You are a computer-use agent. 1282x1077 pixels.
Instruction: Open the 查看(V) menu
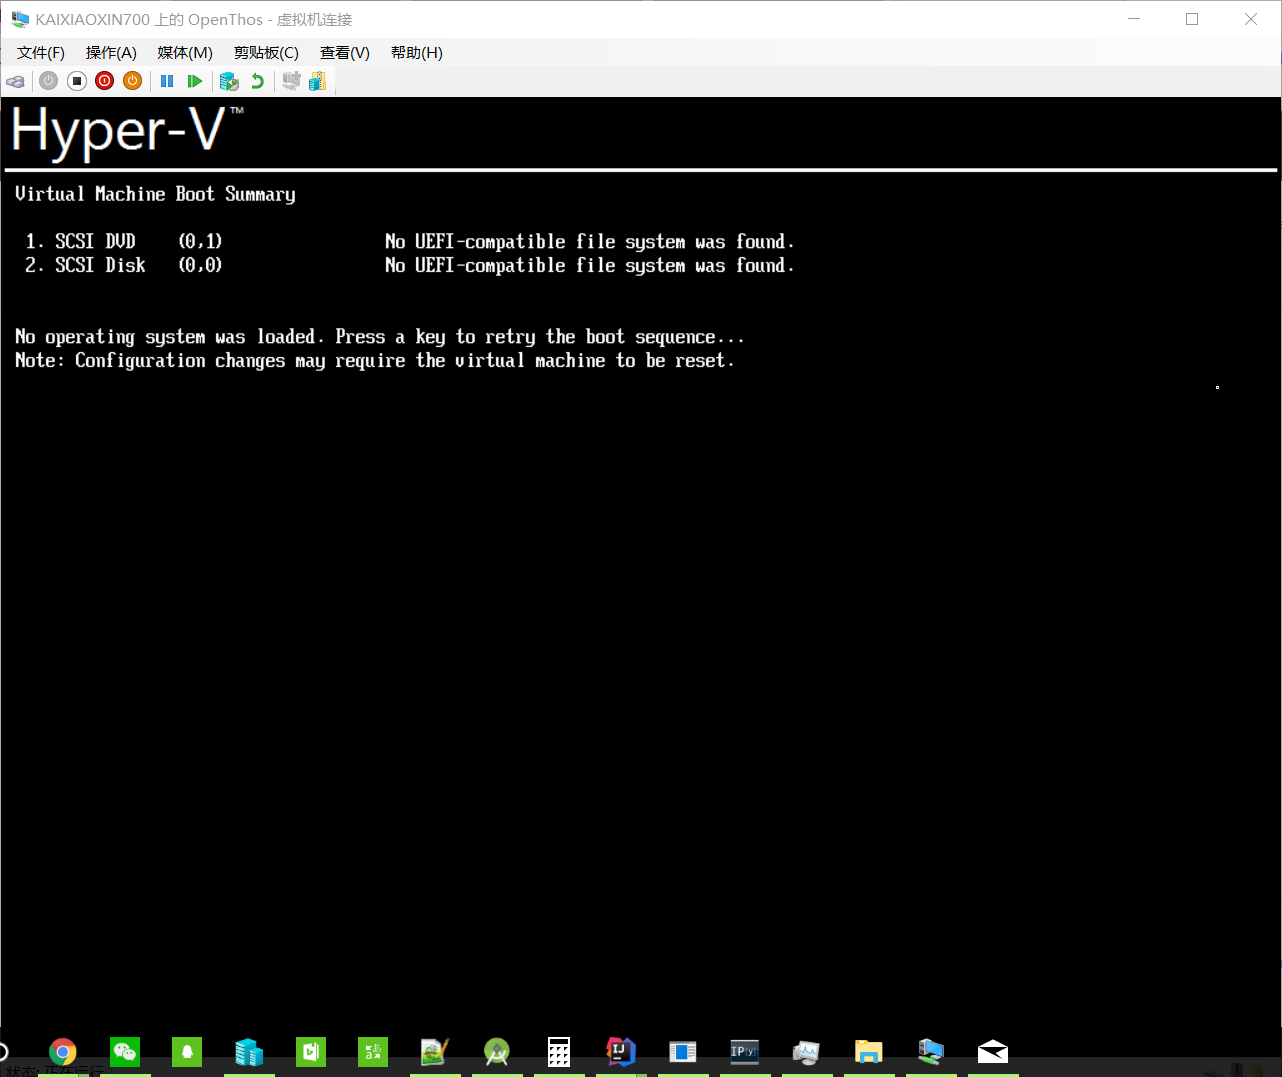pyautogui.click(x=344, y=52)
